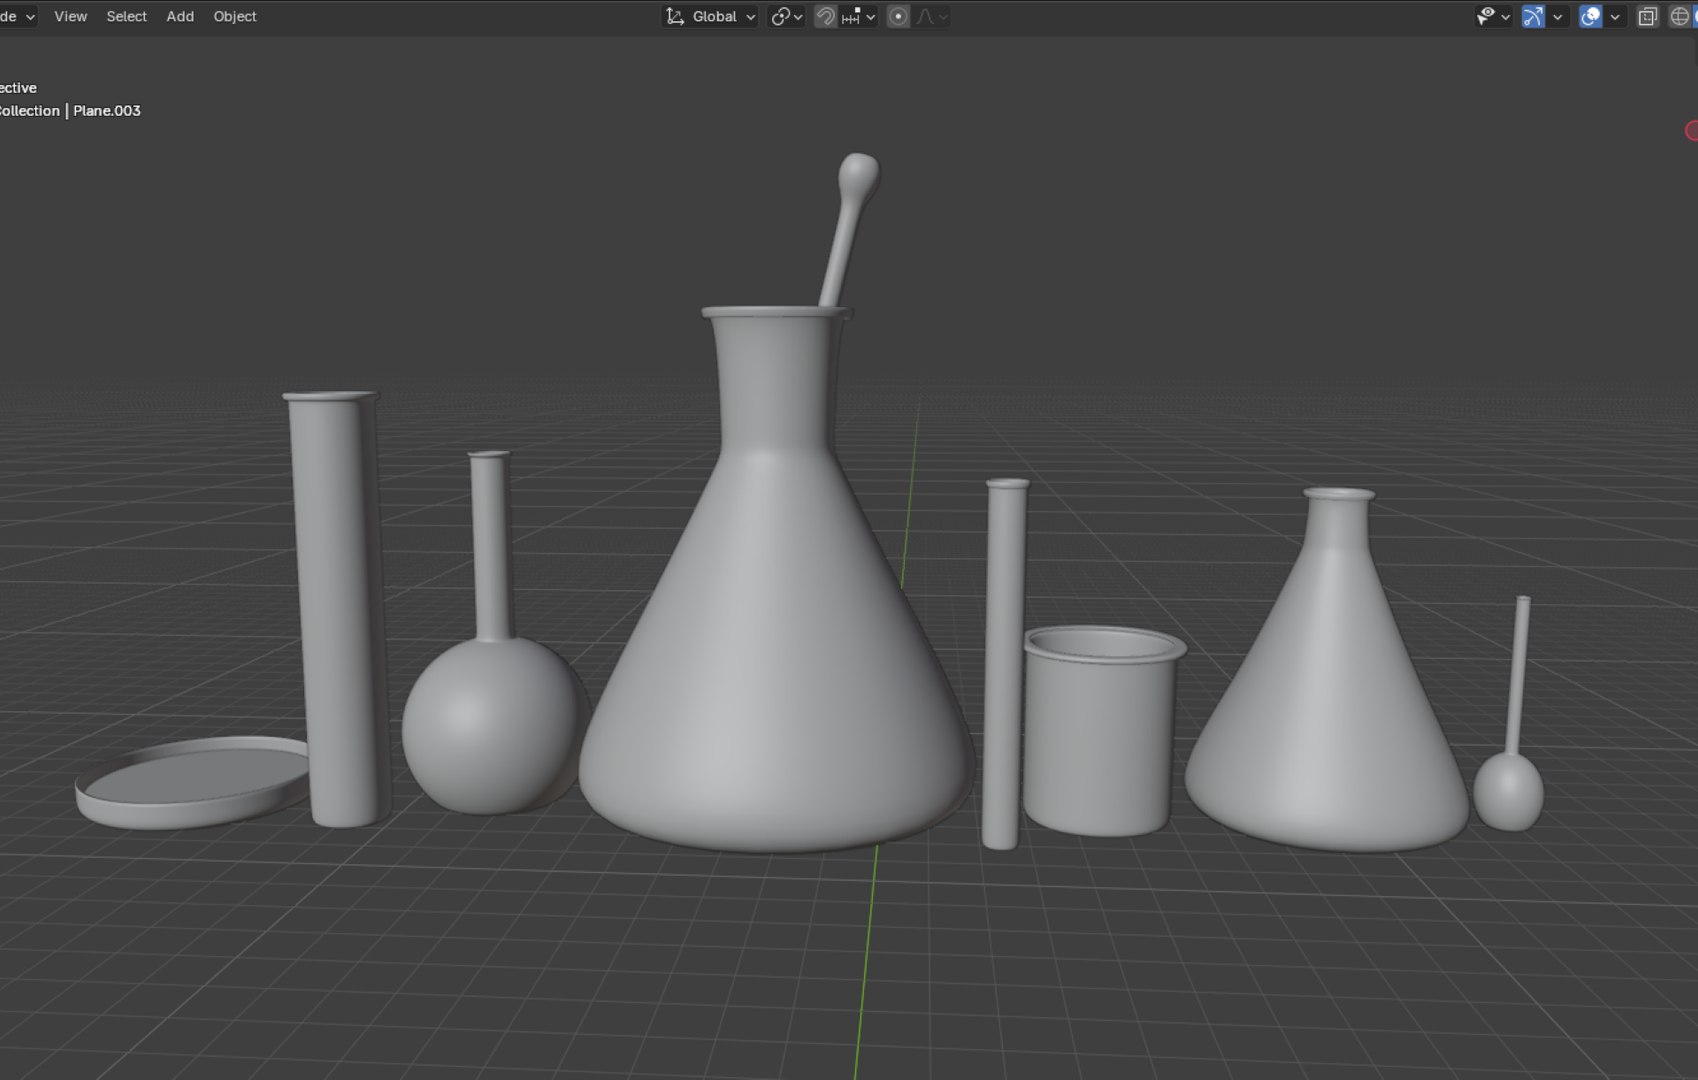Toggle proportional editing
Screen dimensions: 1698x1080
pos(898,16)
